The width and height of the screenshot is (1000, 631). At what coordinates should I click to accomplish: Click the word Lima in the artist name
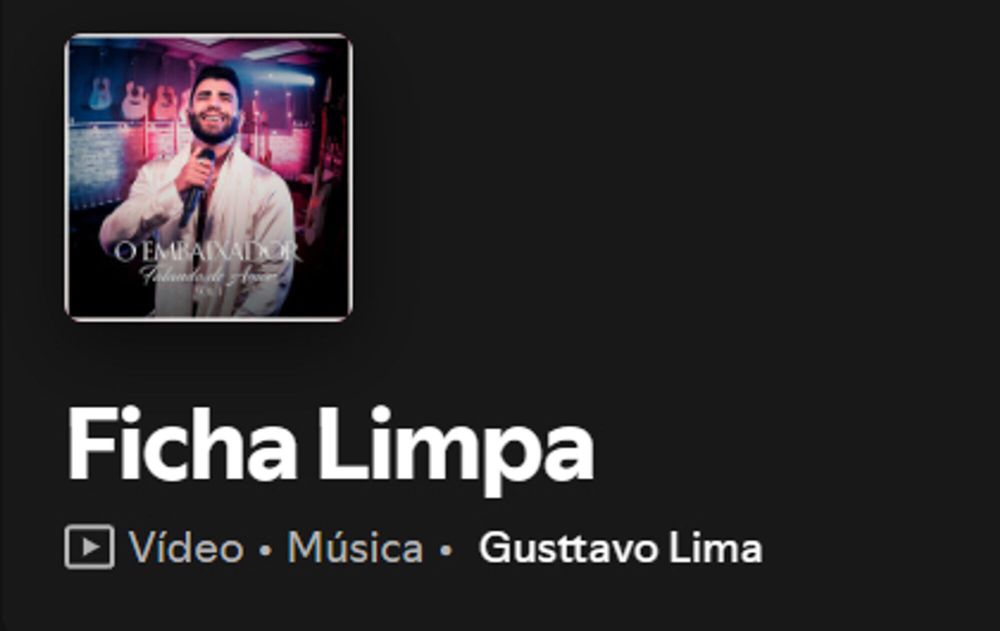(x=716, y=547)
